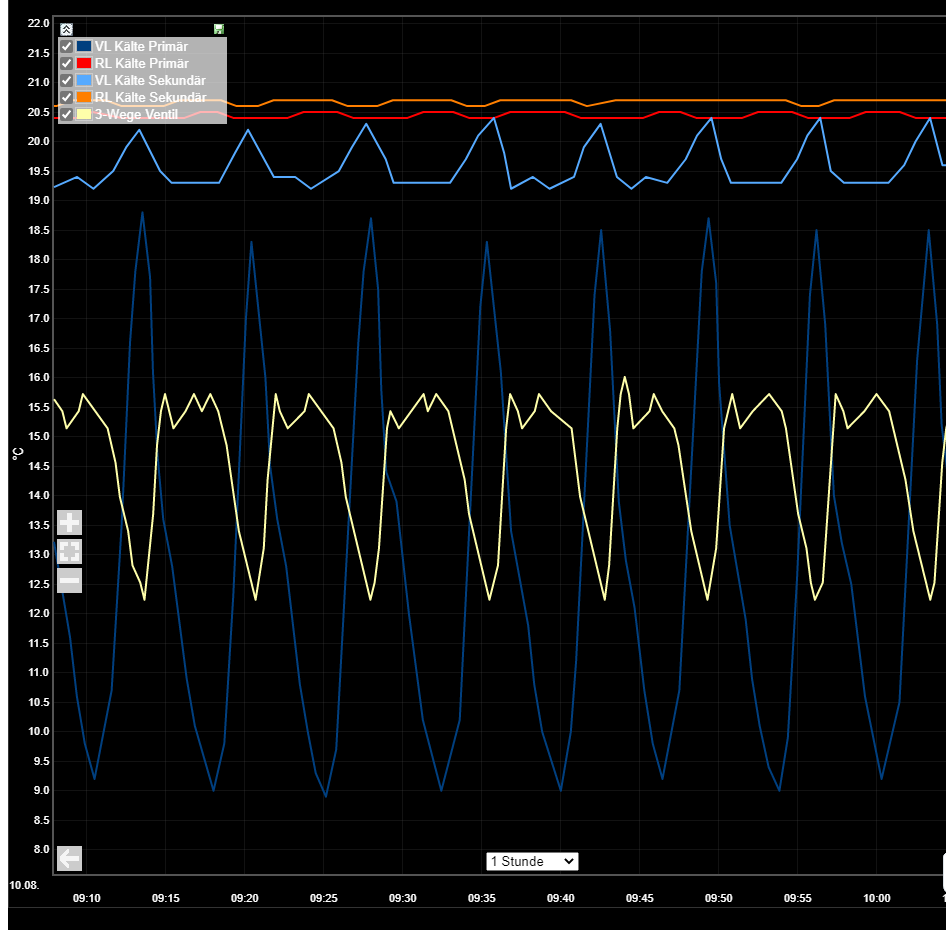Click the 'RL Kälte Sekundär' legend label

(150, 97)
